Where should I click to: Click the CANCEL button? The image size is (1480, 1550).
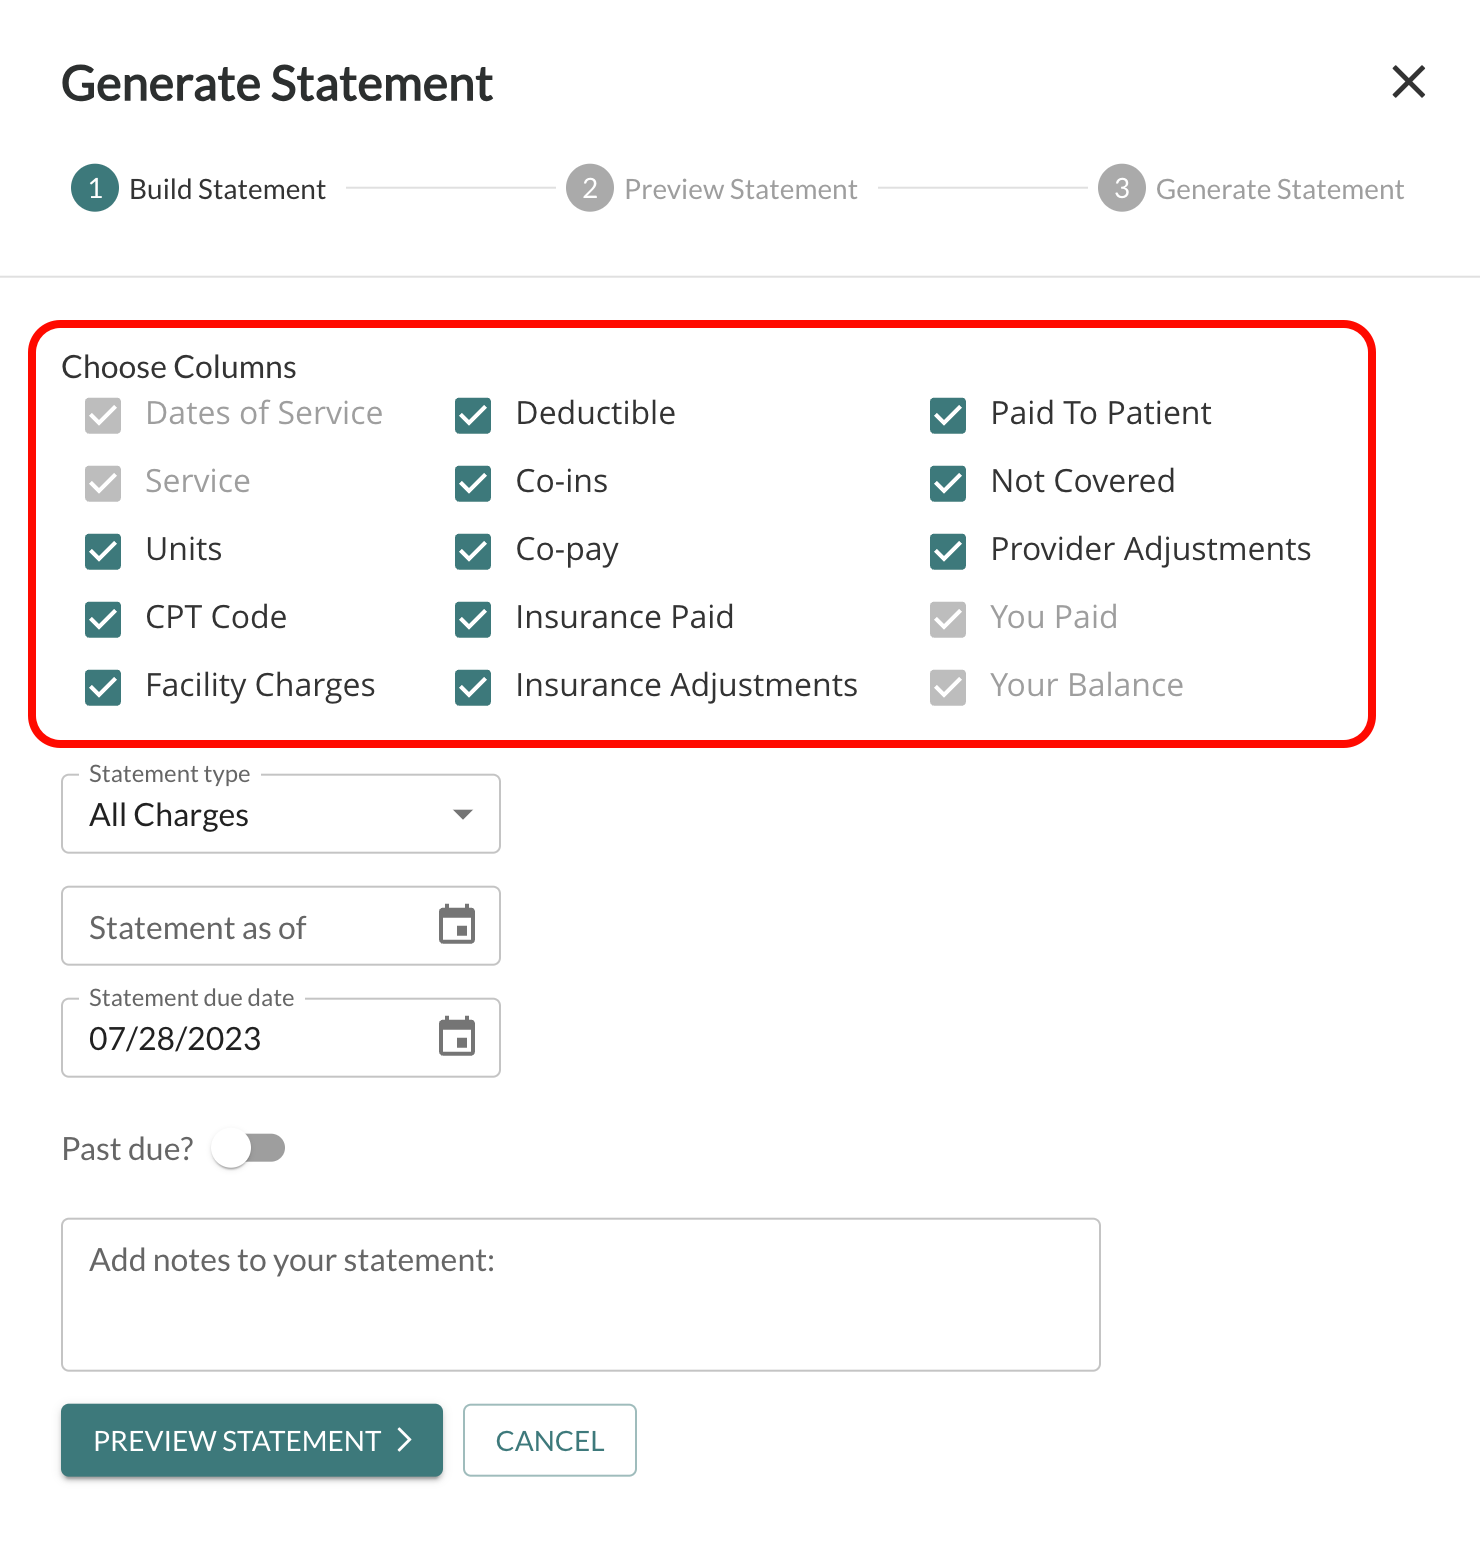click(x=550, y=1440)
